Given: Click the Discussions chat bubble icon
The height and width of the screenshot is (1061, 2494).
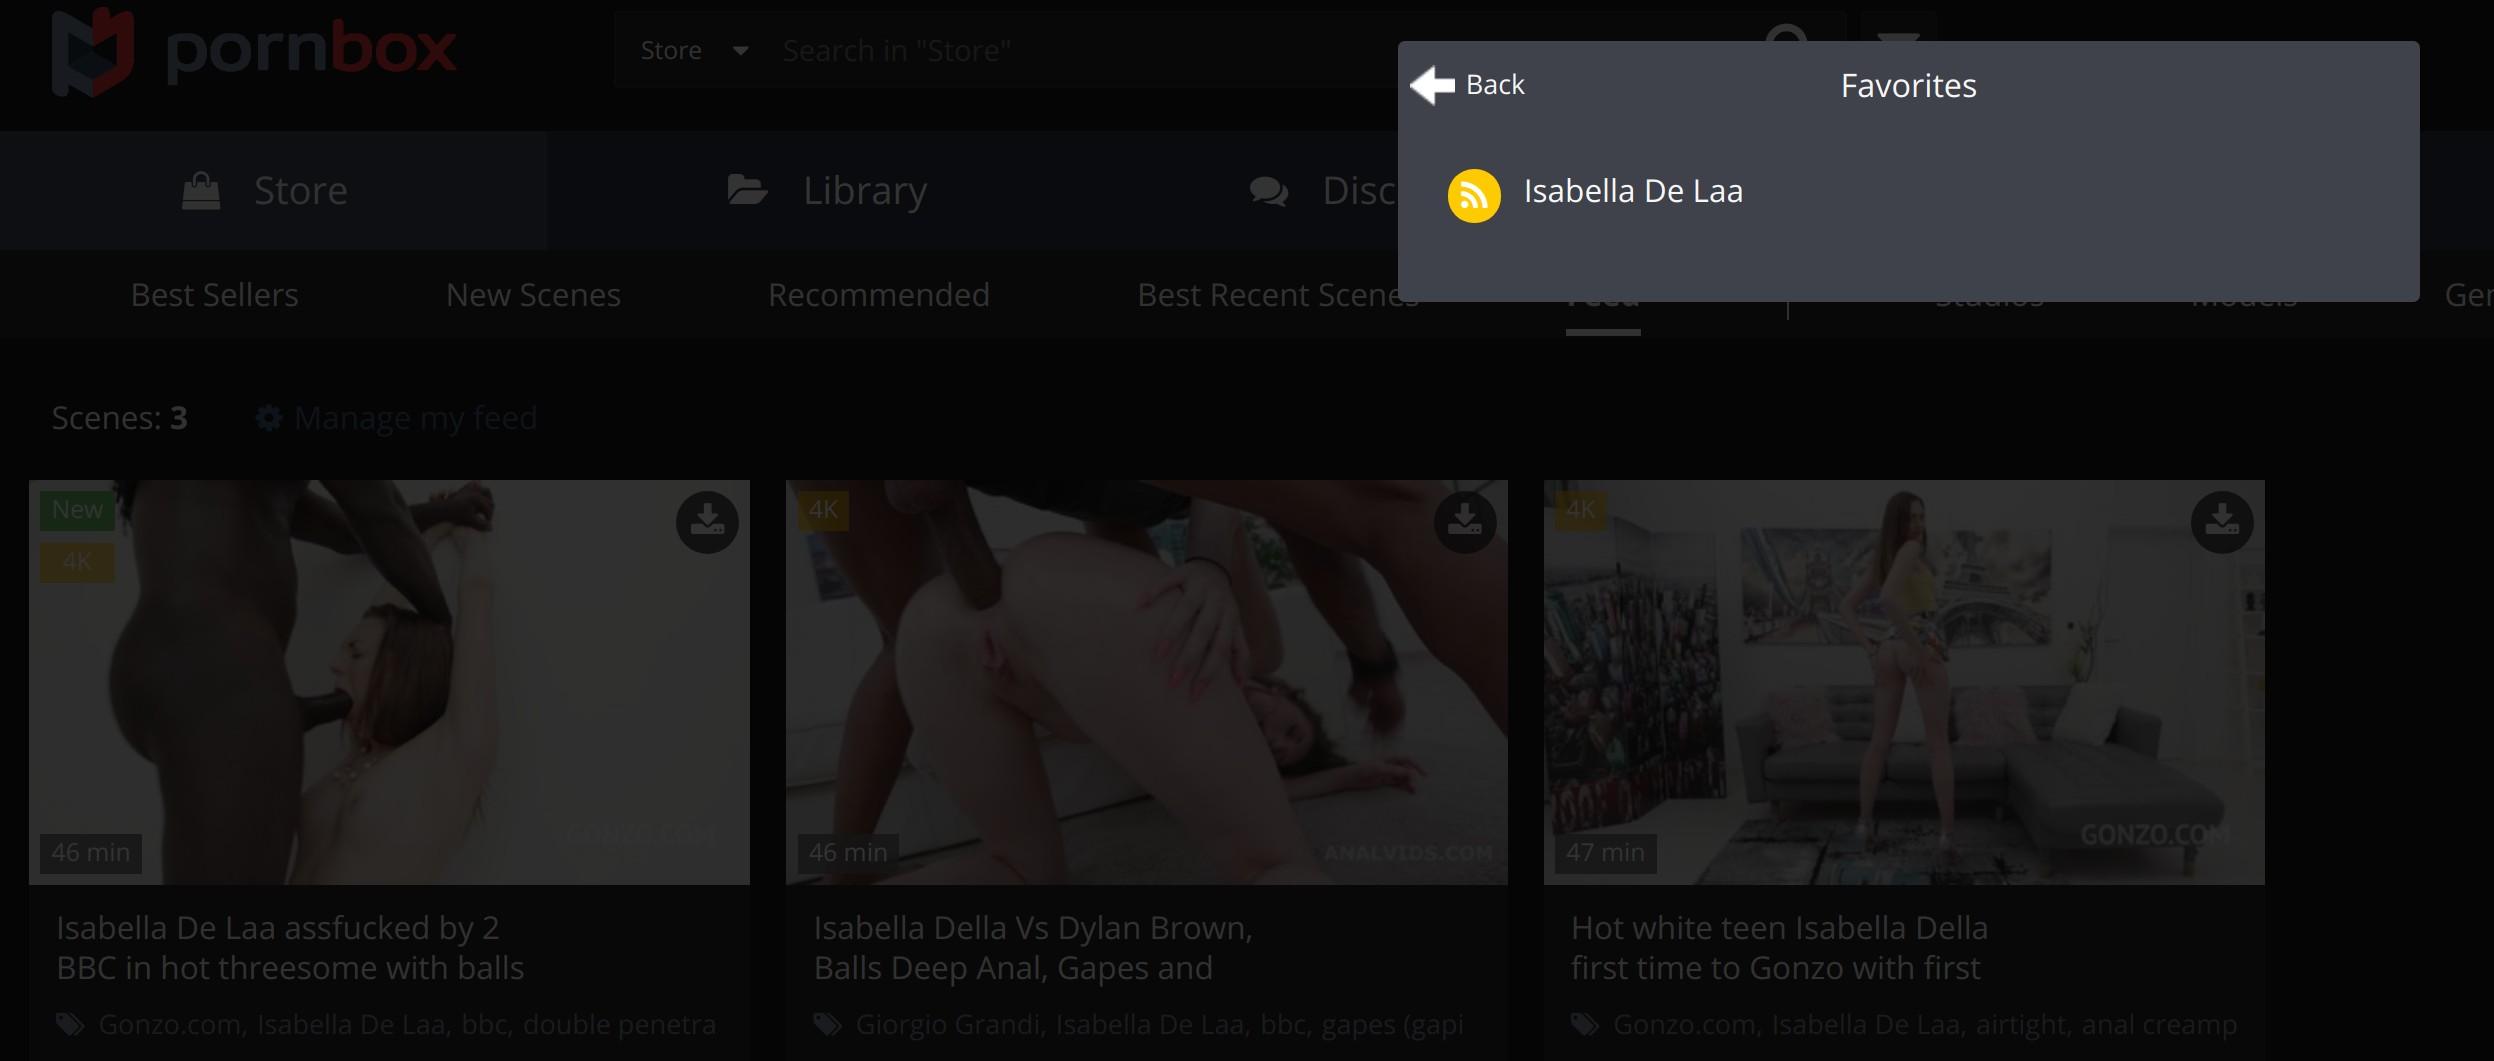Looking at the screenshot, I should point(1269,191).
